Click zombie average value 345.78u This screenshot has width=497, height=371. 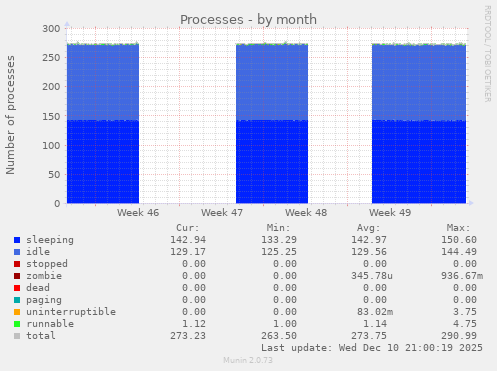click(372, 276)
